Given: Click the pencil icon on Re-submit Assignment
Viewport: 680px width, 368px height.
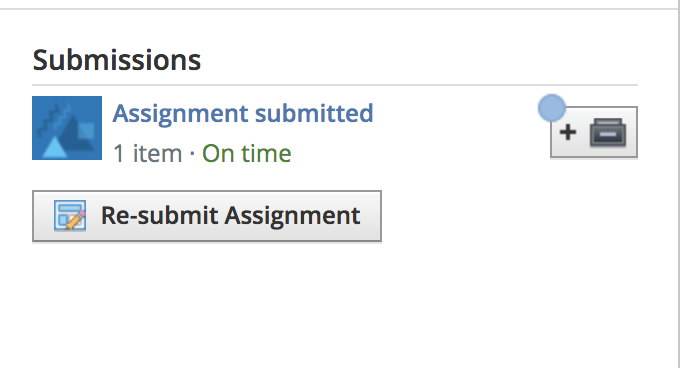Looking at the screenshot, I should [x=70, y=215].
